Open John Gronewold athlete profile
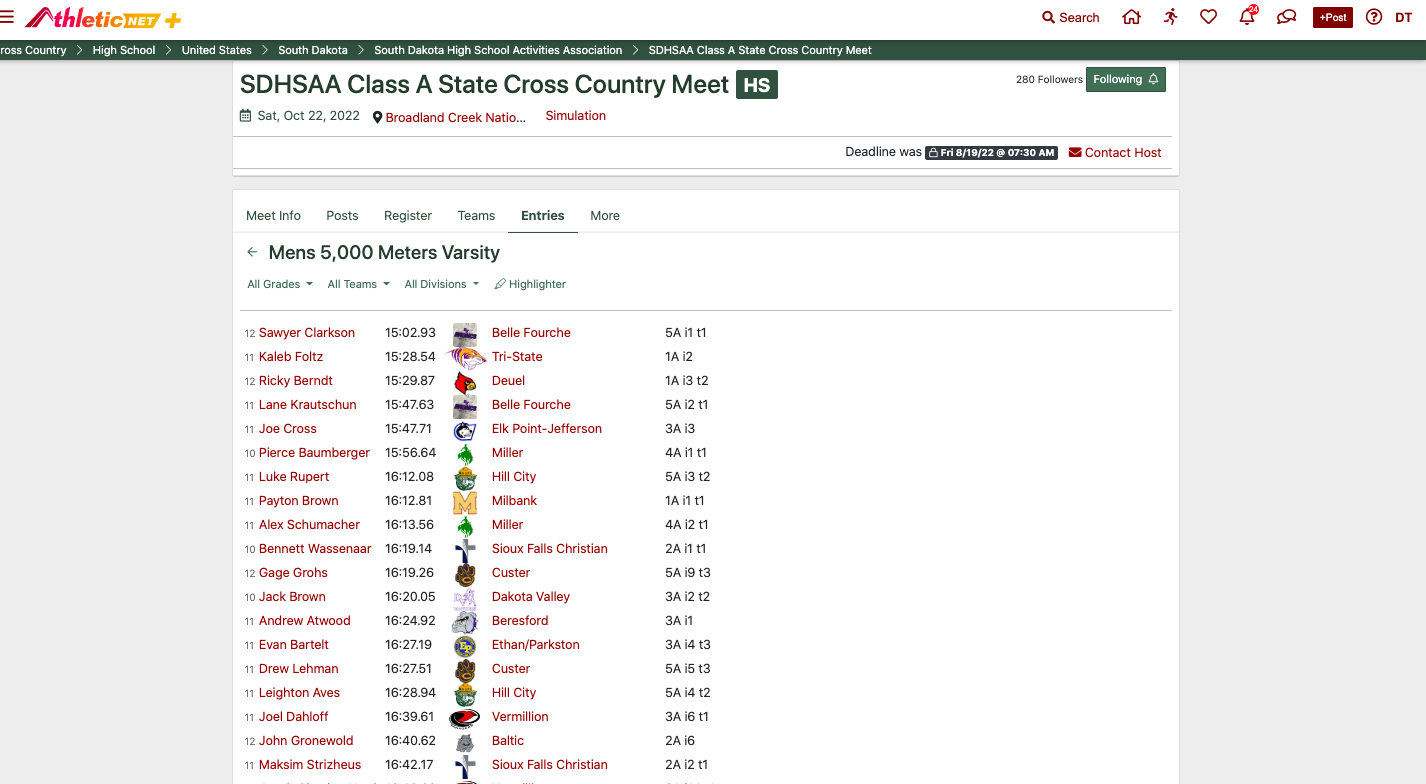The height and width of the screenshot is (784, 1426). (x=306, y=741)
